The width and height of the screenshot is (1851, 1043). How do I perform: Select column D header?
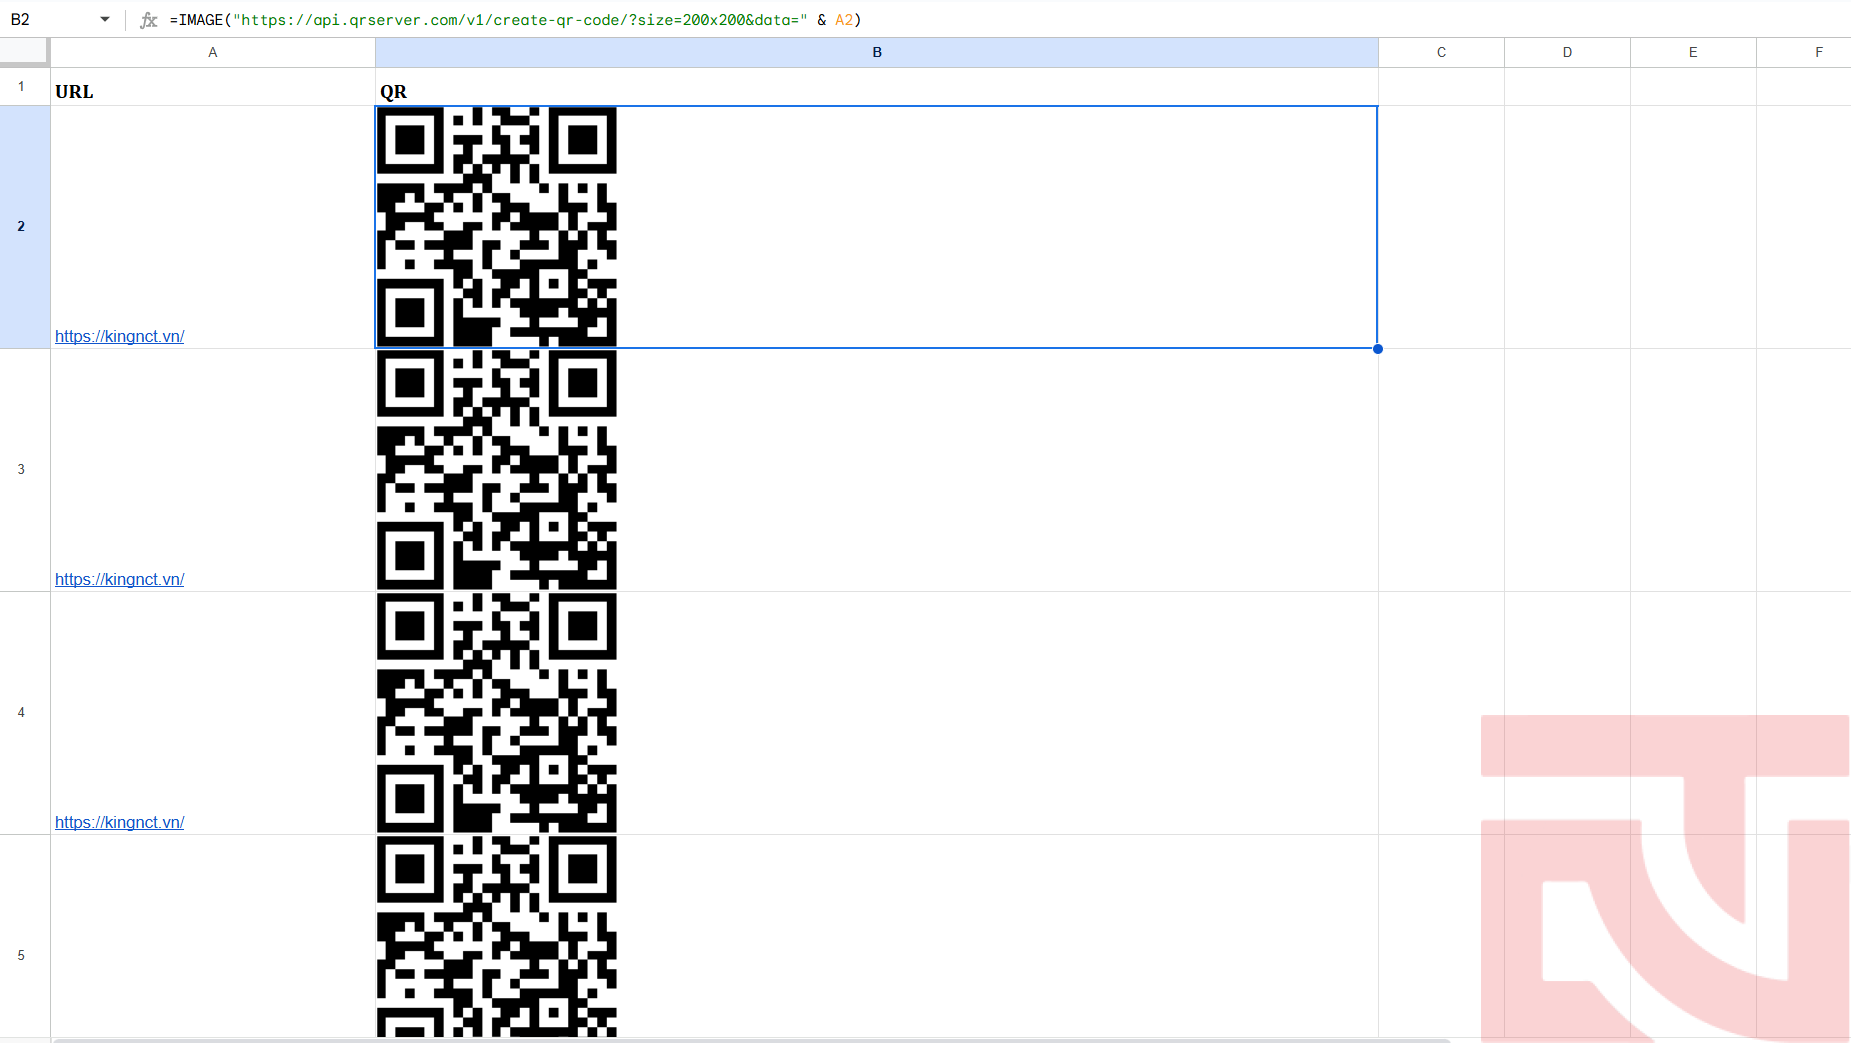1567,52
